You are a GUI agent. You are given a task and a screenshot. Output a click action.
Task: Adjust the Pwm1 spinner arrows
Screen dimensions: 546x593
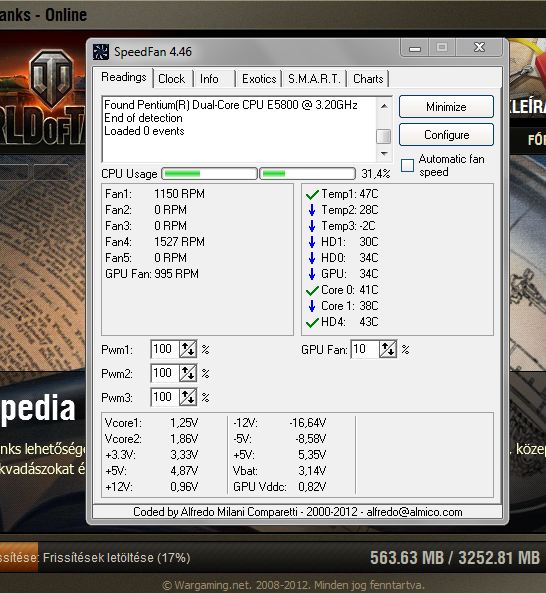[188, 349]
